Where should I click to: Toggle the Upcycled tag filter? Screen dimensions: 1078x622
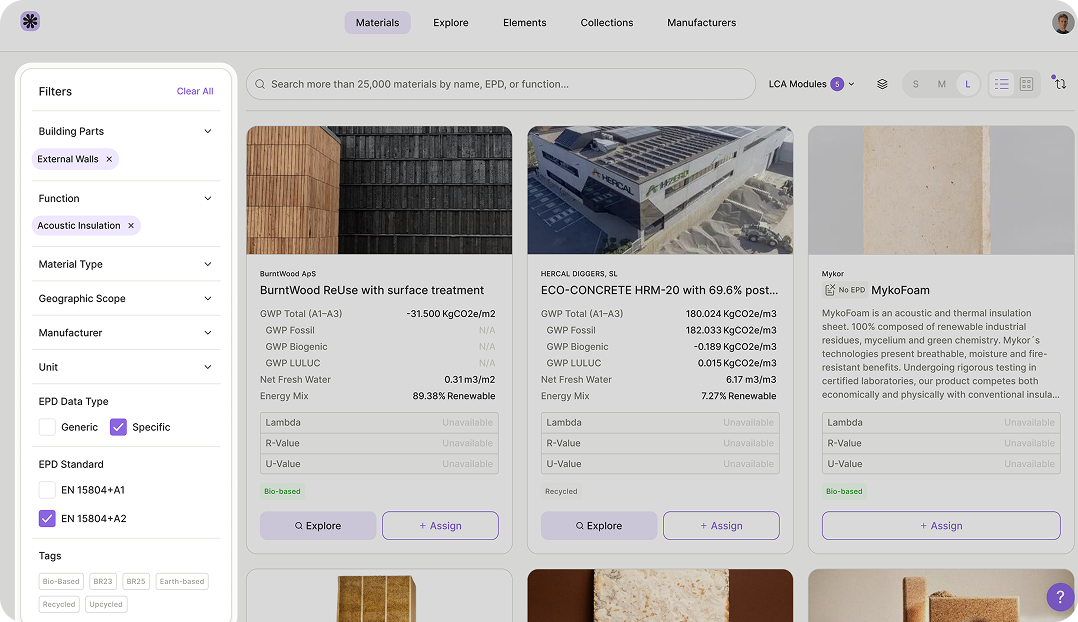(x=106, y=604)
